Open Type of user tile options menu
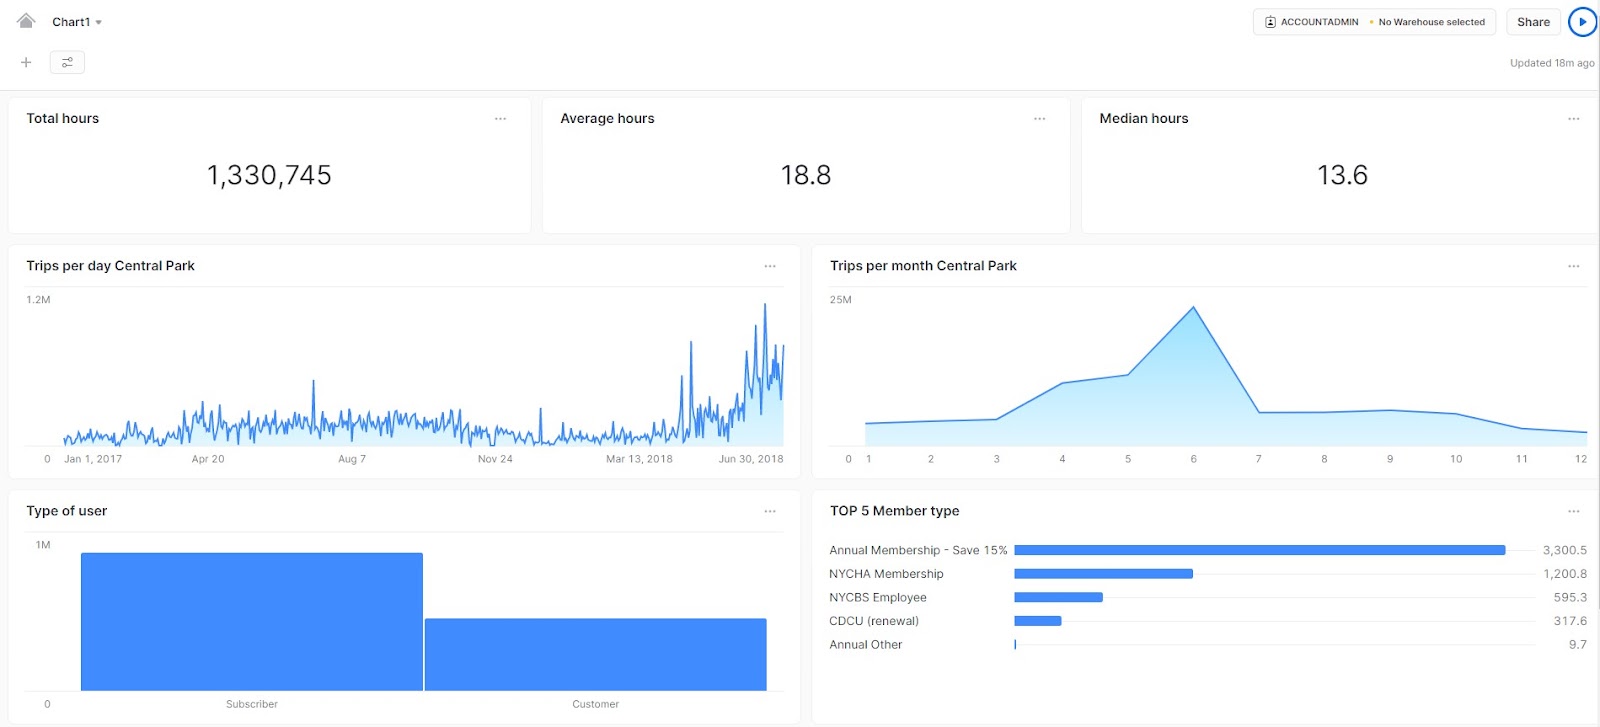This screenshot has height=727, width=1600. coord(770,511)
